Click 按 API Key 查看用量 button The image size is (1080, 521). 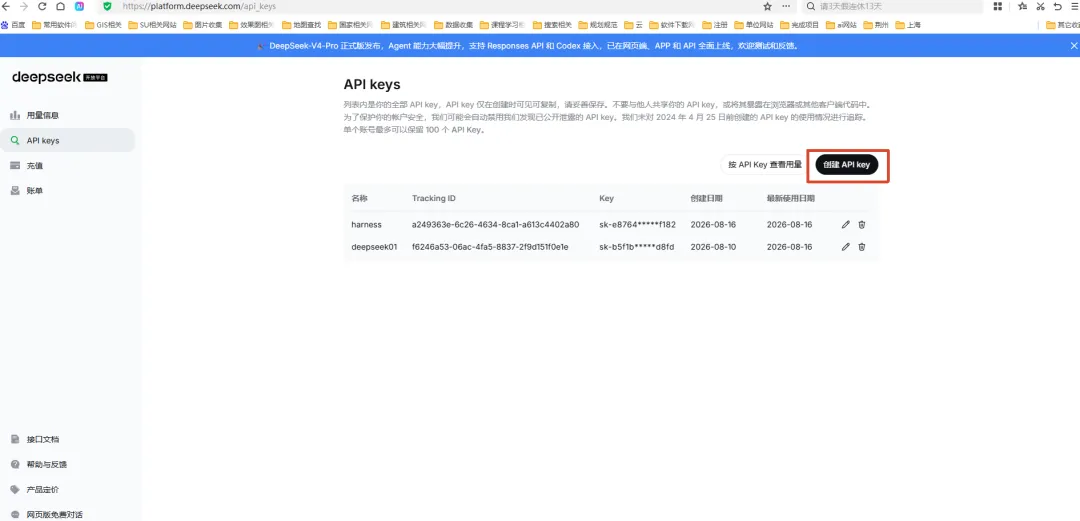coord(765,165)
